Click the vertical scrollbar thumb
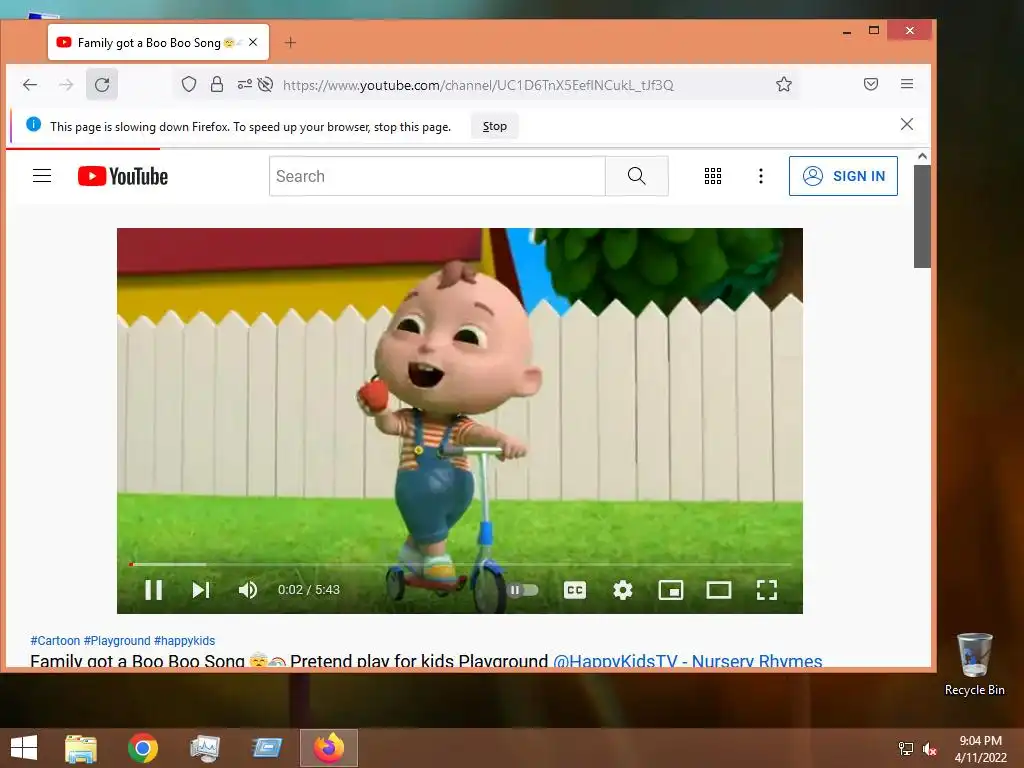 coord(922,216)
